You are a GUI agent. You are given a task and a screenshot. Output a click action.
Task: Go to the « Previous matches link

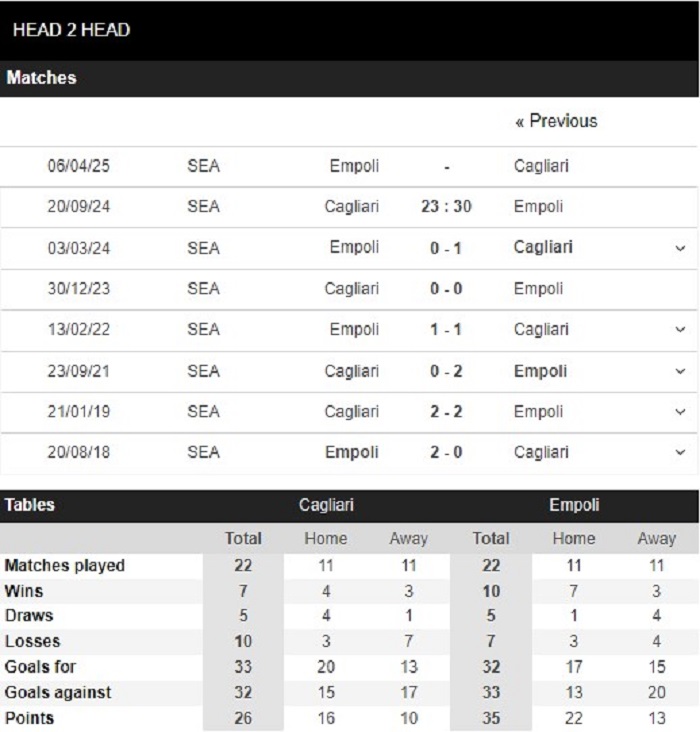point(556,121)
